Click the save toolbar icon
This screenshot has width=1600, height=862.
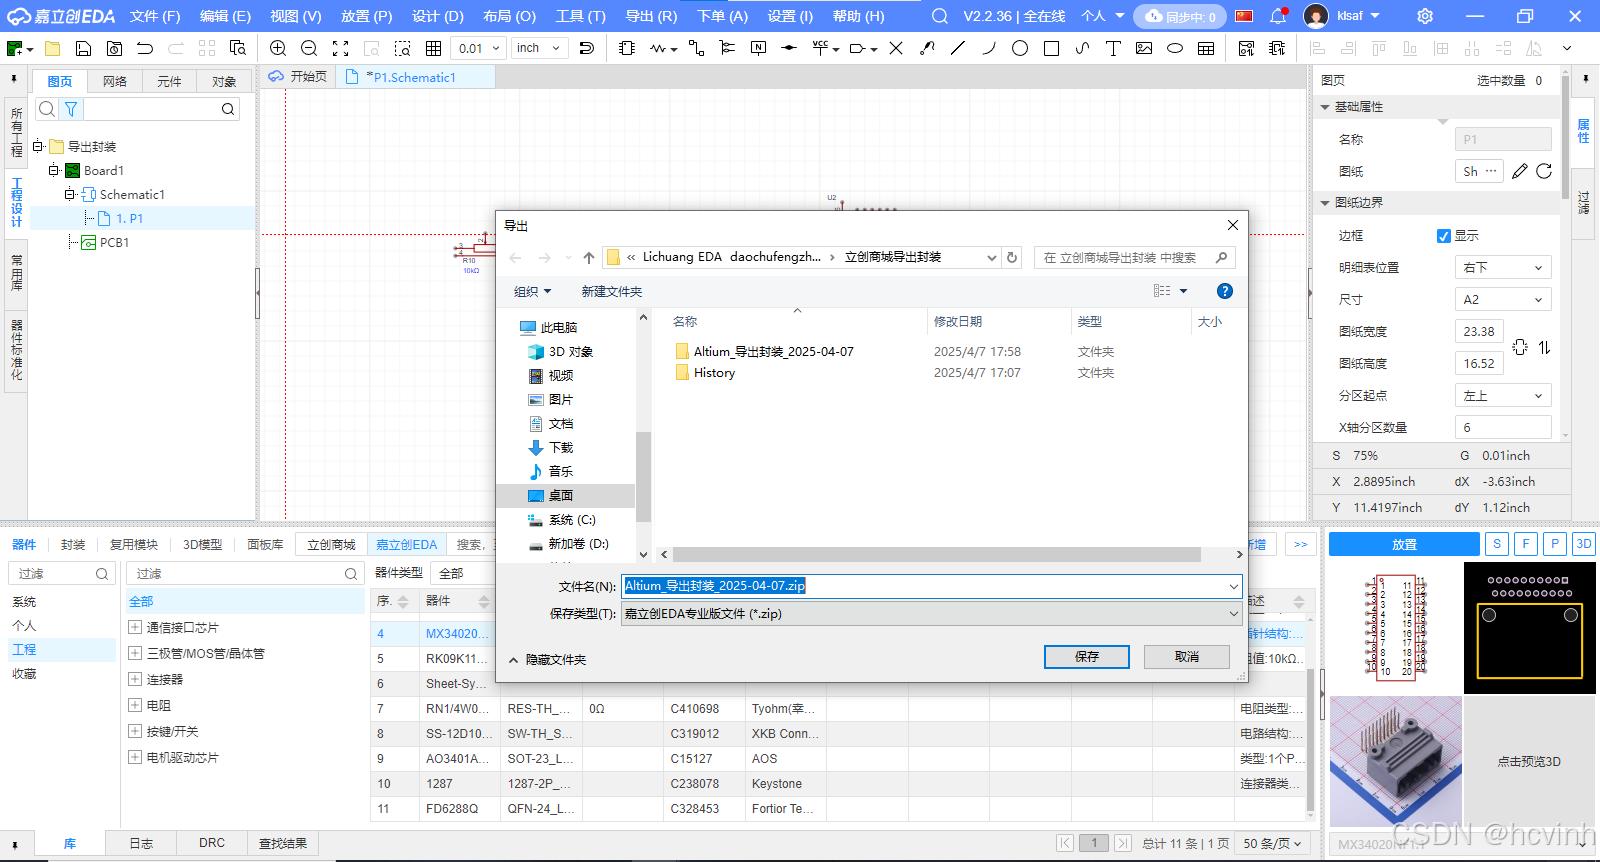tap(84, 48)
